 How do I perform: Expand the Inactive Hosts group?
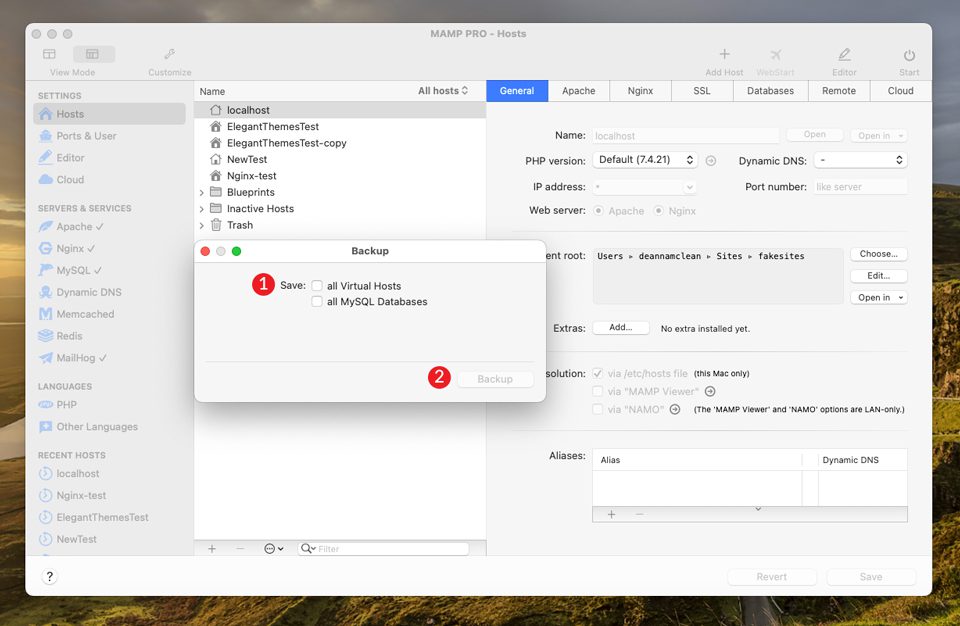[200, 208]
